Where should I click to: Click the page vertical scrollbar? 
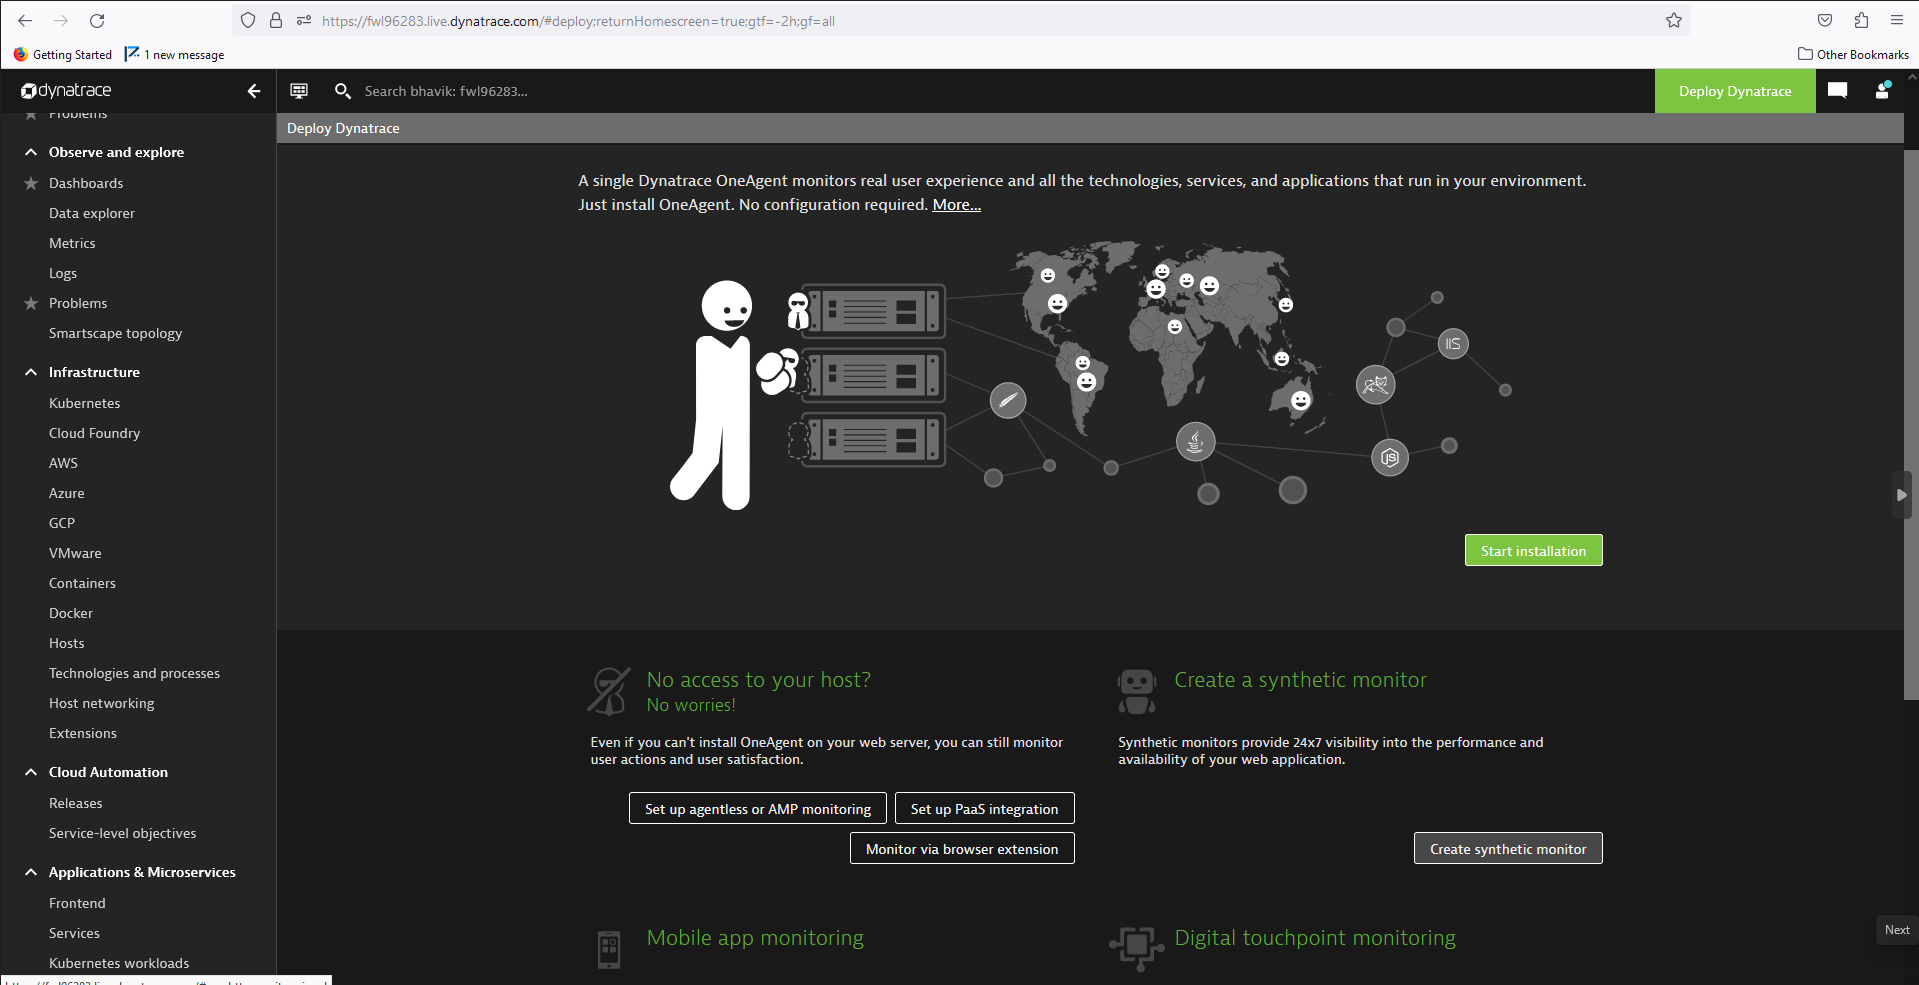[x=1911, y=425]
